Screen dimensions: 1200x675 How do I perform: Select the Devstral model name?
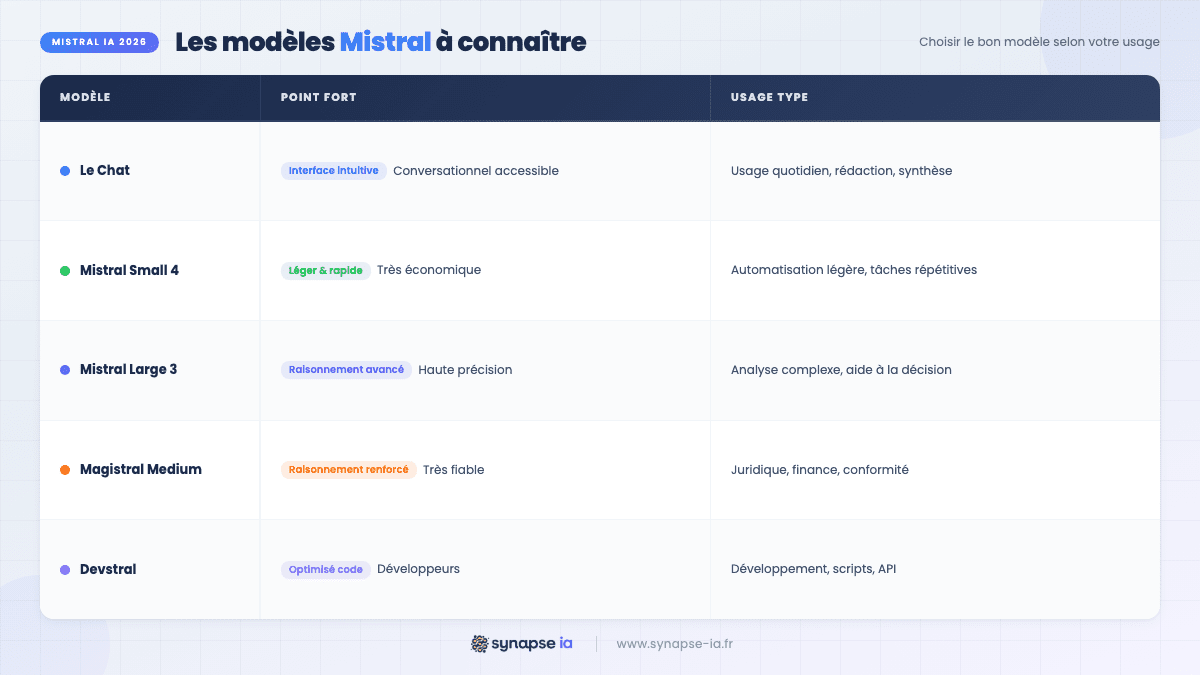click(x=108, y=570)
